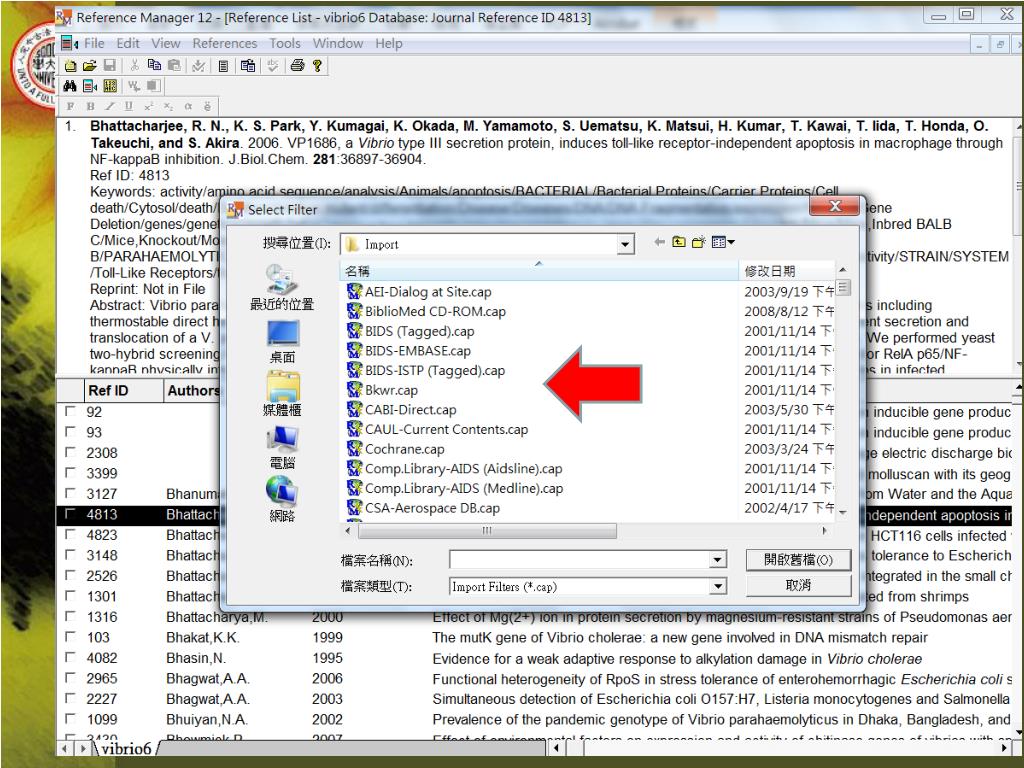This screenshot has height=768, width=1024.
Task: Click the Cut scissors icon
Action: (x=135, y=65)
